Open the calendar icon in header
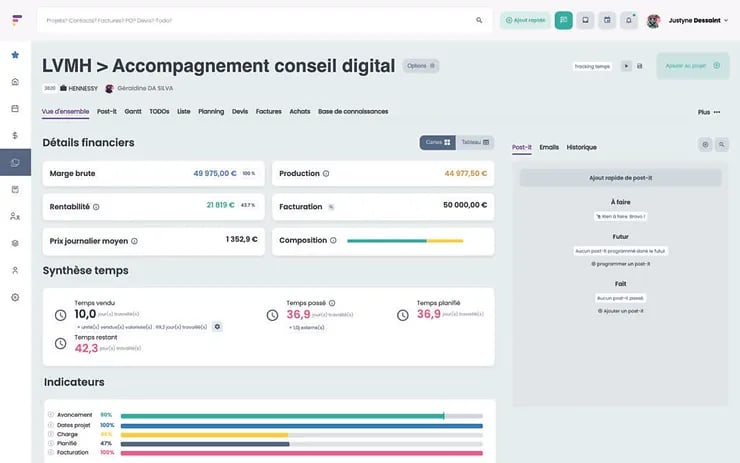The height and width of the screenshot is (463, 740). [x=607, y=20]
